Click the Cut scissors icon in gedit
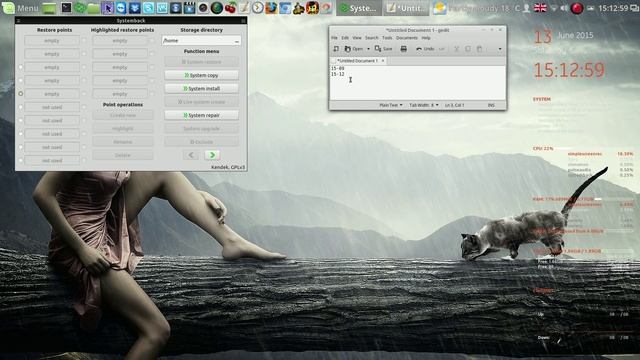Screen dimensions: 640x360 456,49
